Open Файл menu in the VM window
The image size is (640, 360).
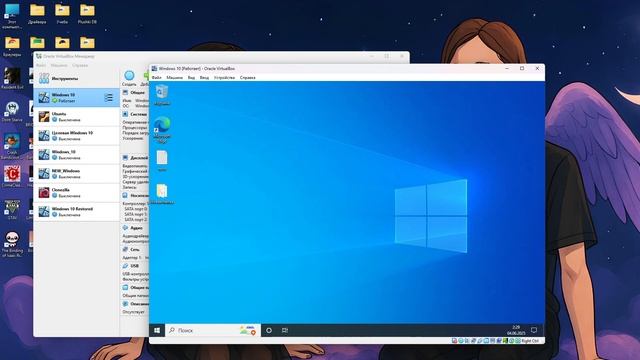point(156,78)
